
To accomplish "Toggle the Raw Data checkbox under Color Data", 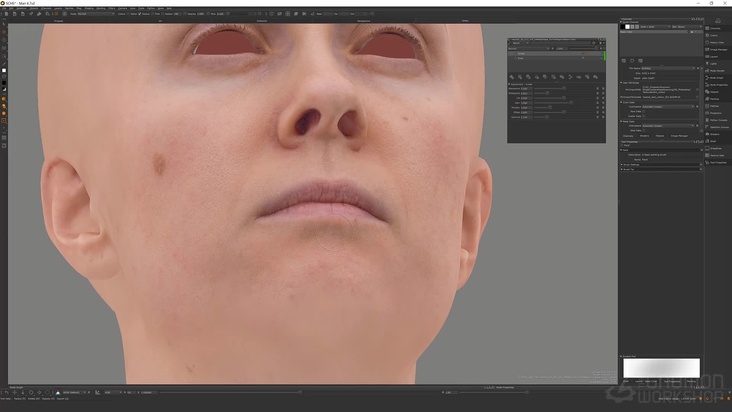I will coord(644,112).
